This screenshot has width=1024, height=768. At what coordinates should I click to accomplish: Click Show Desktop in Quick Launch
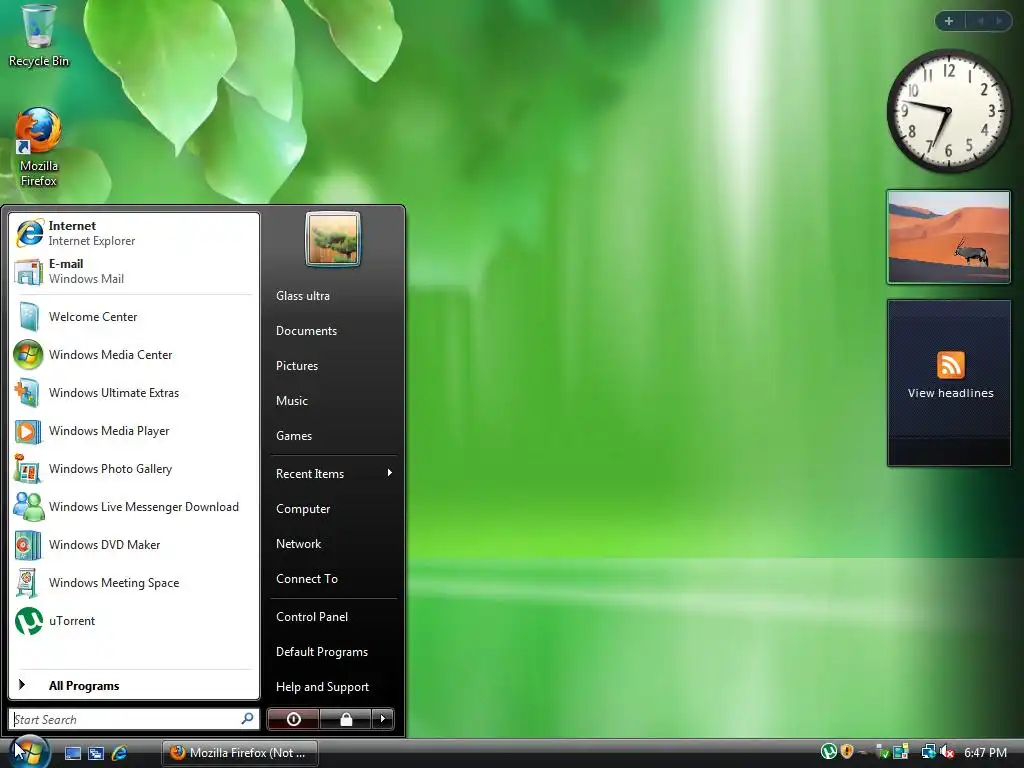[72, 753]
